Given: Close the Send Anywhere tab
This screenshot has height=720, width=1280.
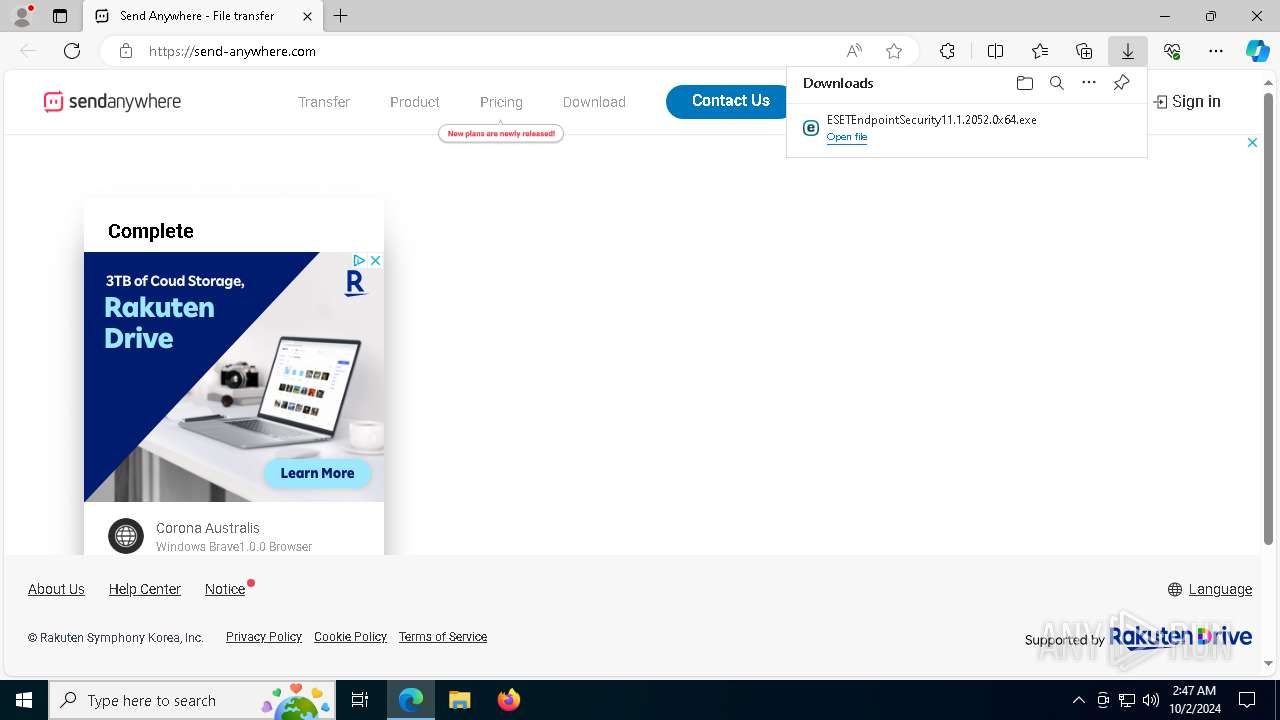Looking at the screenshot, I should [307, 16].
